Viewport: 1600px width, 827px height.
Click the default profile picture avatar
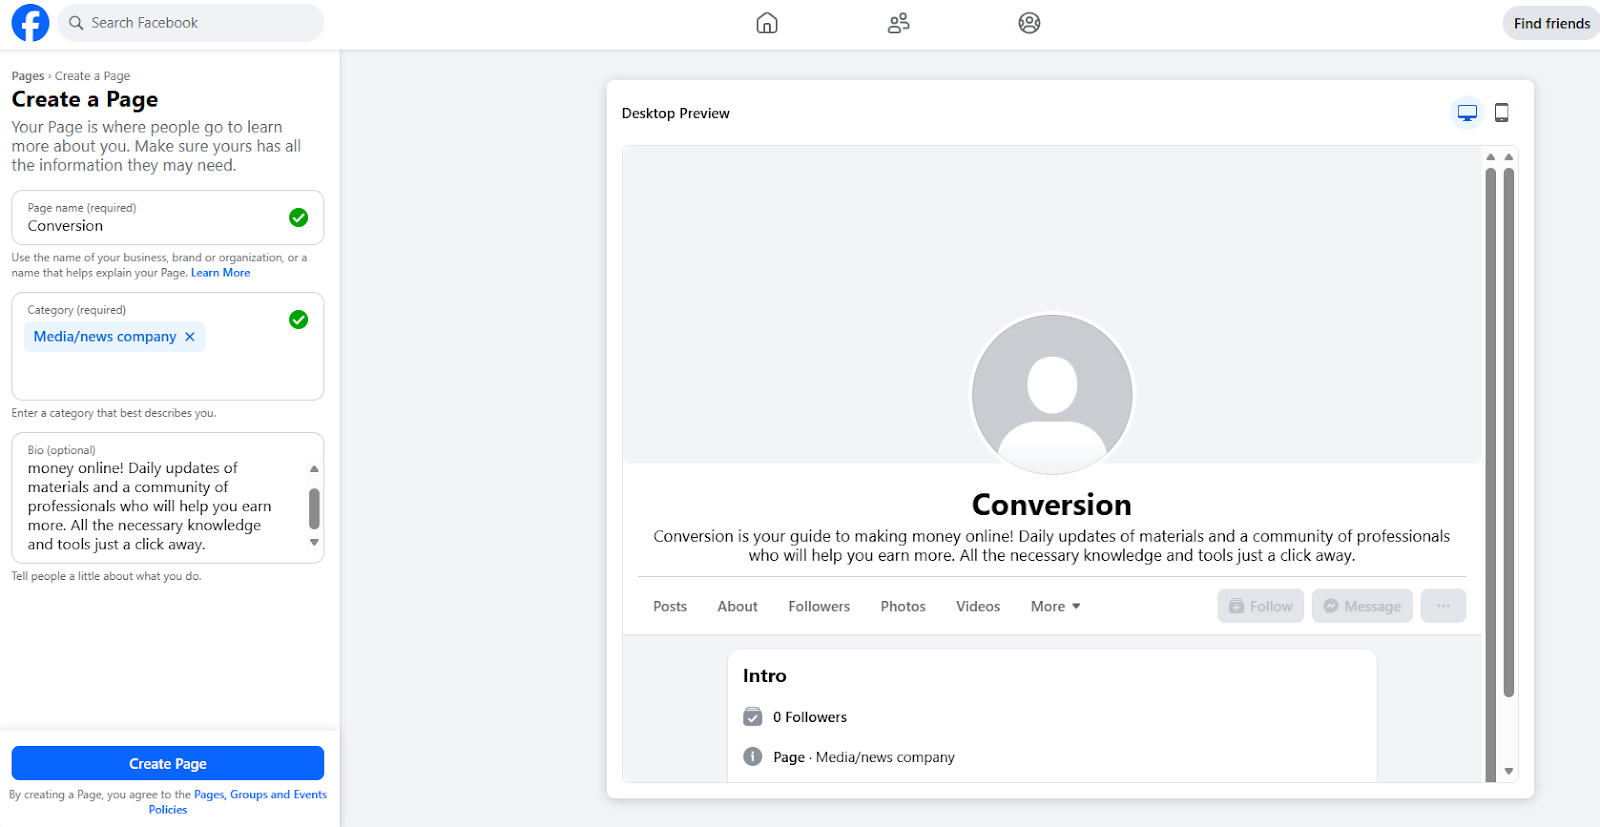coord(1052,394)
